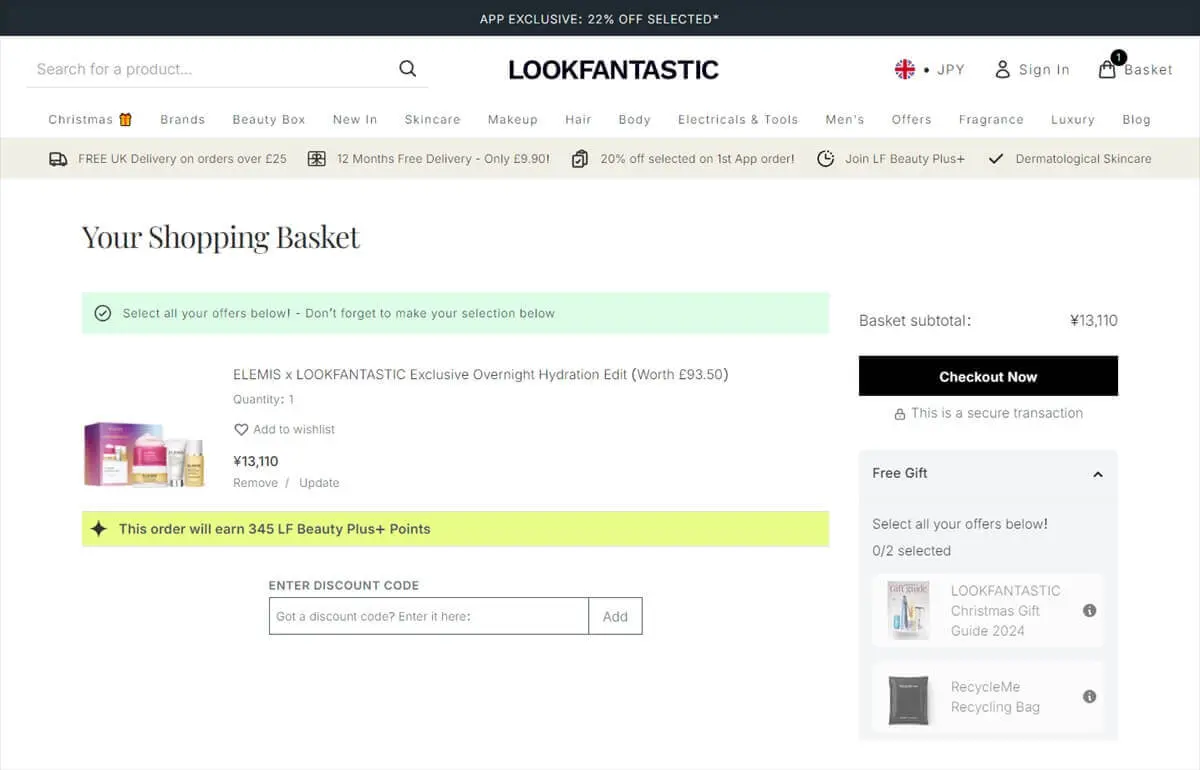Viewport: 1200px width, 770px height.
Task: Open the Offers menu
Action: pos(911,119)
